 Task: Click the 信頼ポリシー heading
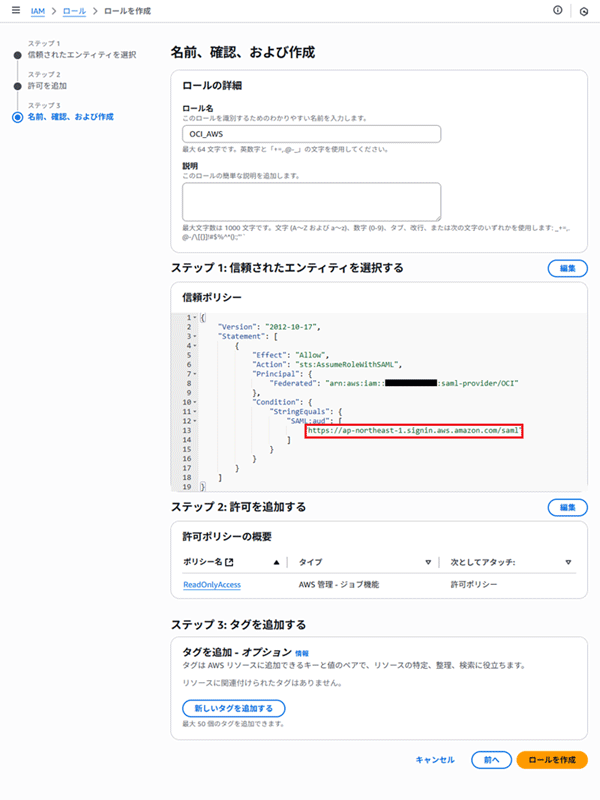212,297
